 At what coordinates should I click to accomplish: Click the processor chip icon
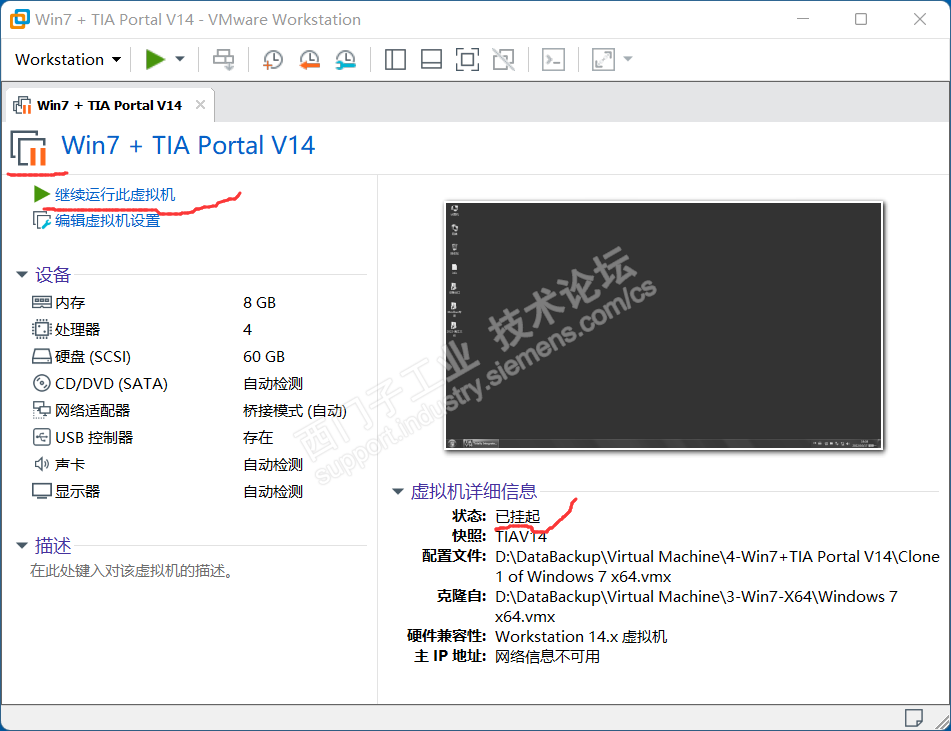click(x=41, y=329)
